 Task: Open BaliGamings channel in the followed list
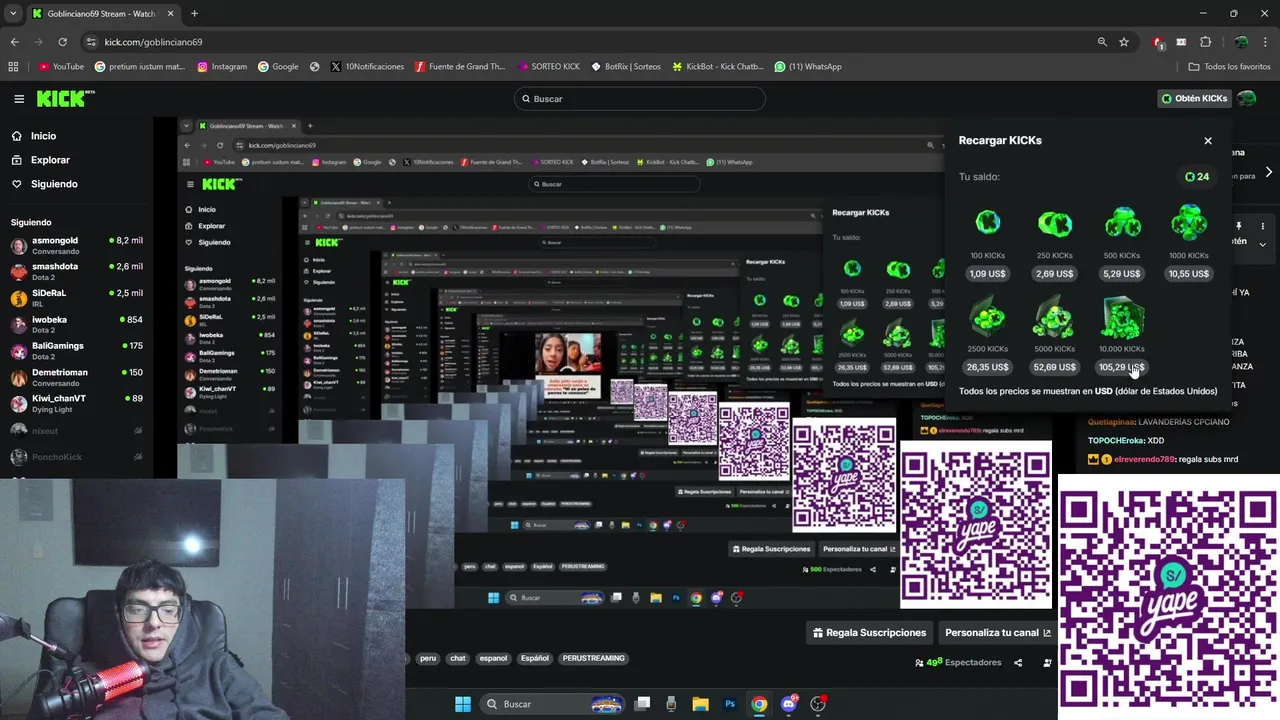click(x=76, y=351)
